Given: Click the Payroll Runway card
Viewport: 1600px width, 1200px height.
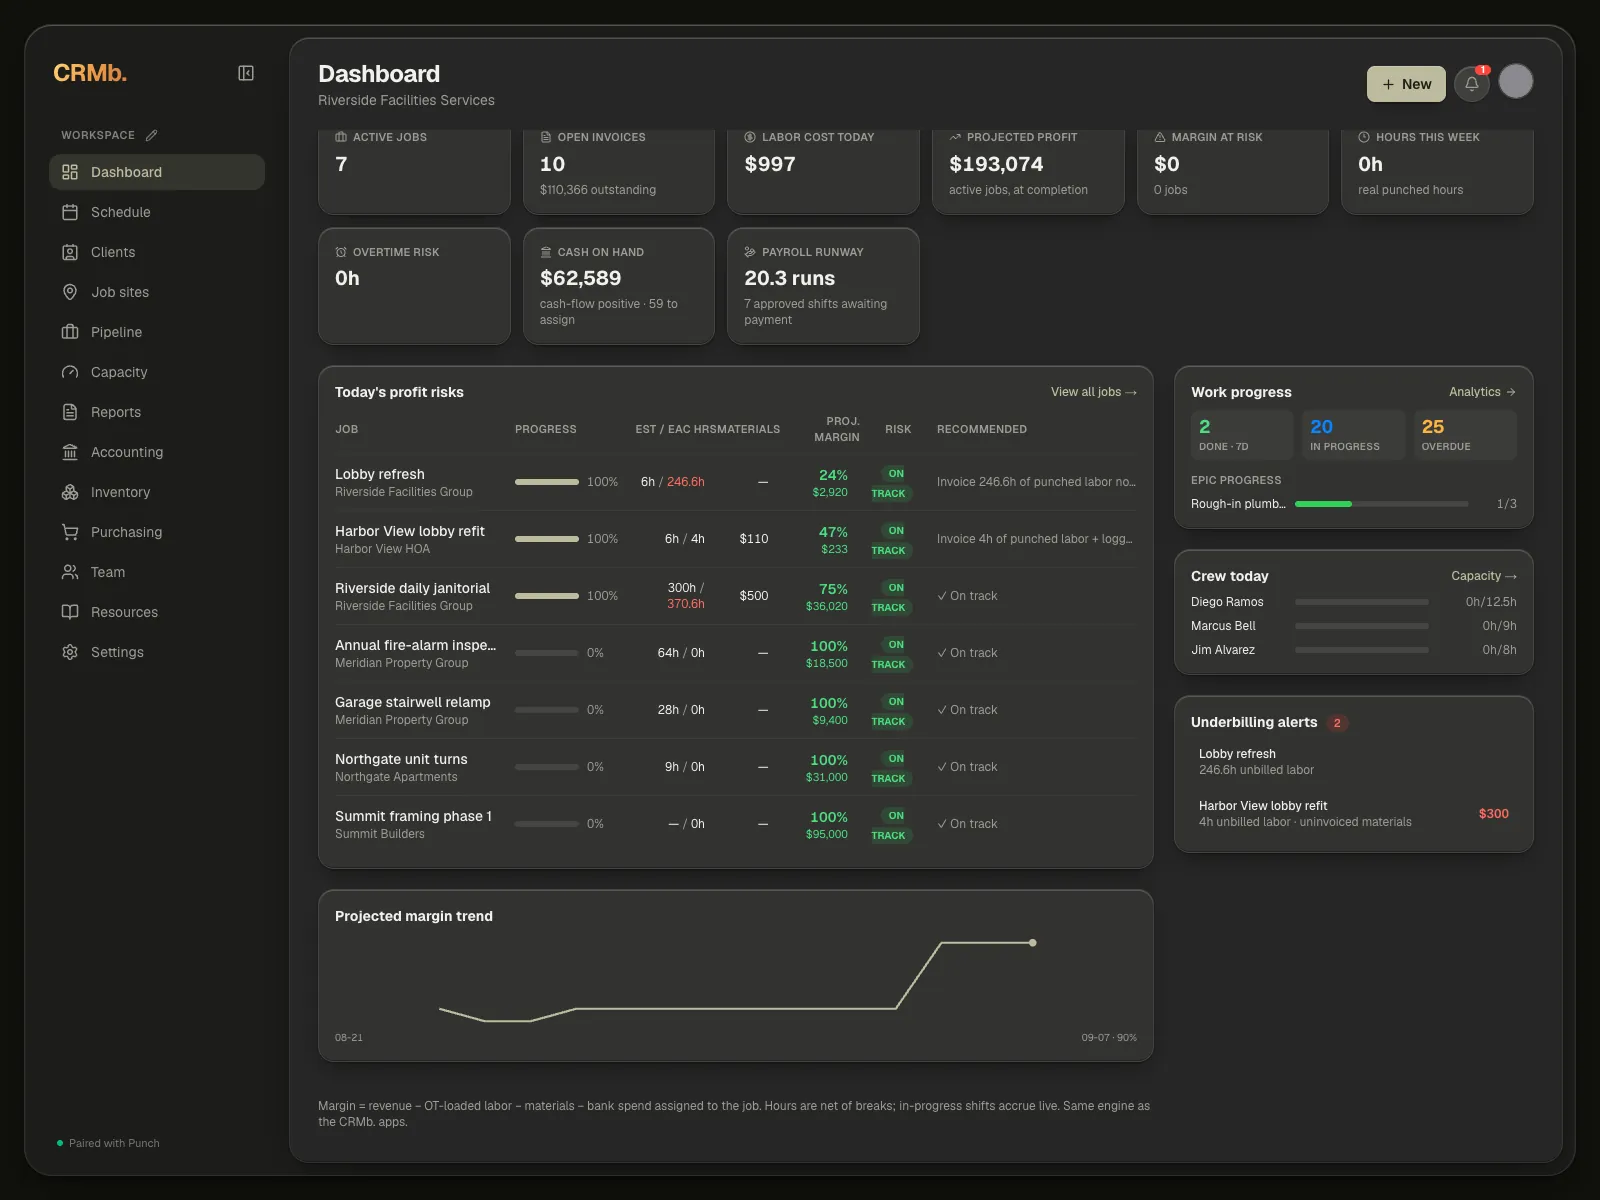Looking at the screenshot, I should click(823, 286).
